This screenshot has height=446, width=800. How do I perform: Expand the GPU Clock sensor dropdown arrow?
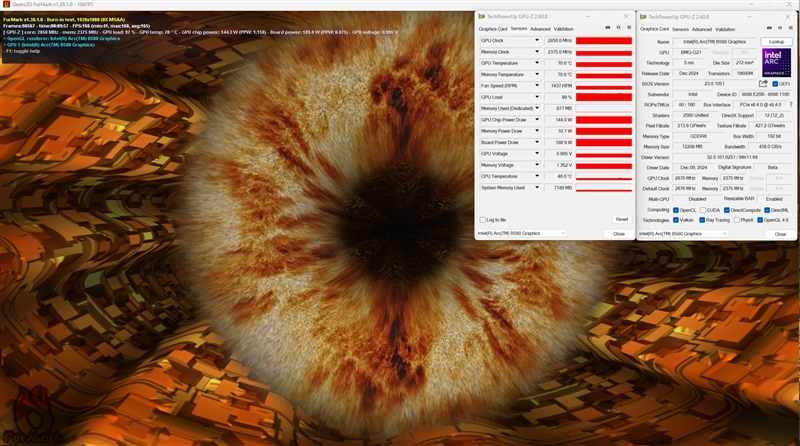click(x=537, y=40)
